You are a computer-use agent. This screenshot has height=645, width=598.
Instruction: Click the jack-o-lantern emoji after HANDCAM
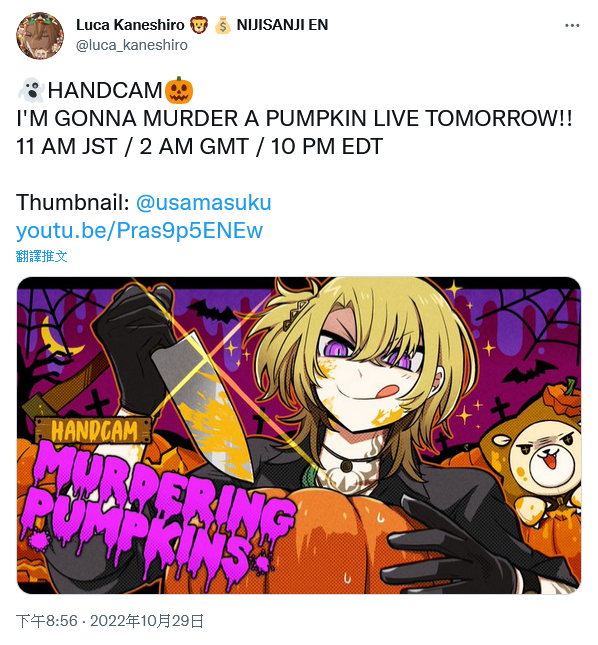178,90
